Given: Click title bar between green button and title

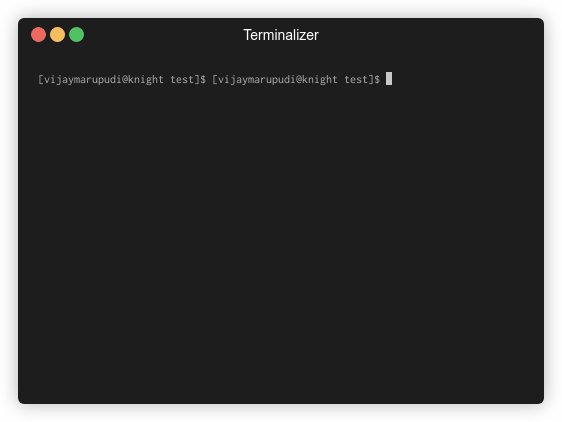Looking at the screenshot, I should click(163, 35).
